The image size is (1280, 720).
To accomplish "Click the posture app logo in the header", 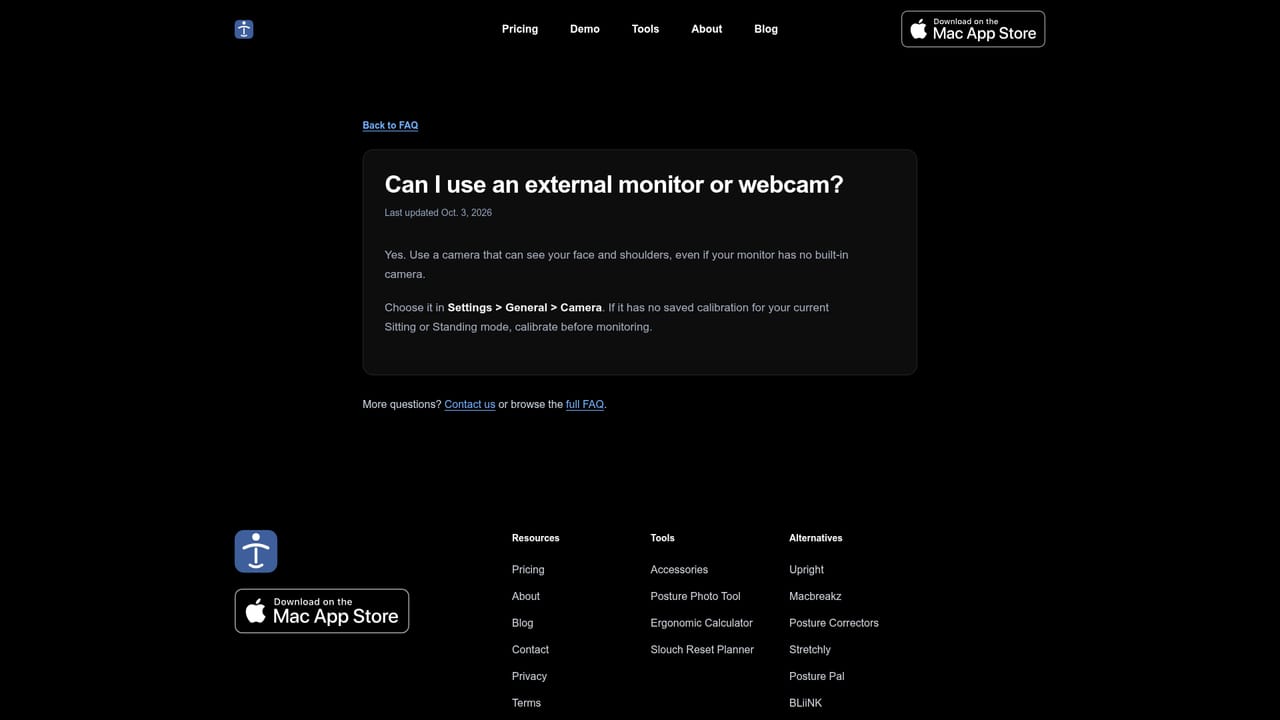I will [244, 29].
